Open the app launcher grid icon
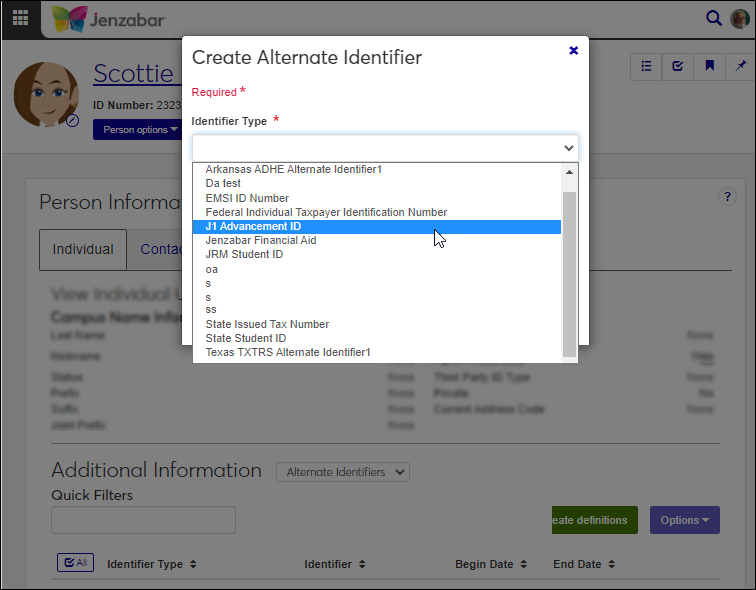 pos(20,18)
